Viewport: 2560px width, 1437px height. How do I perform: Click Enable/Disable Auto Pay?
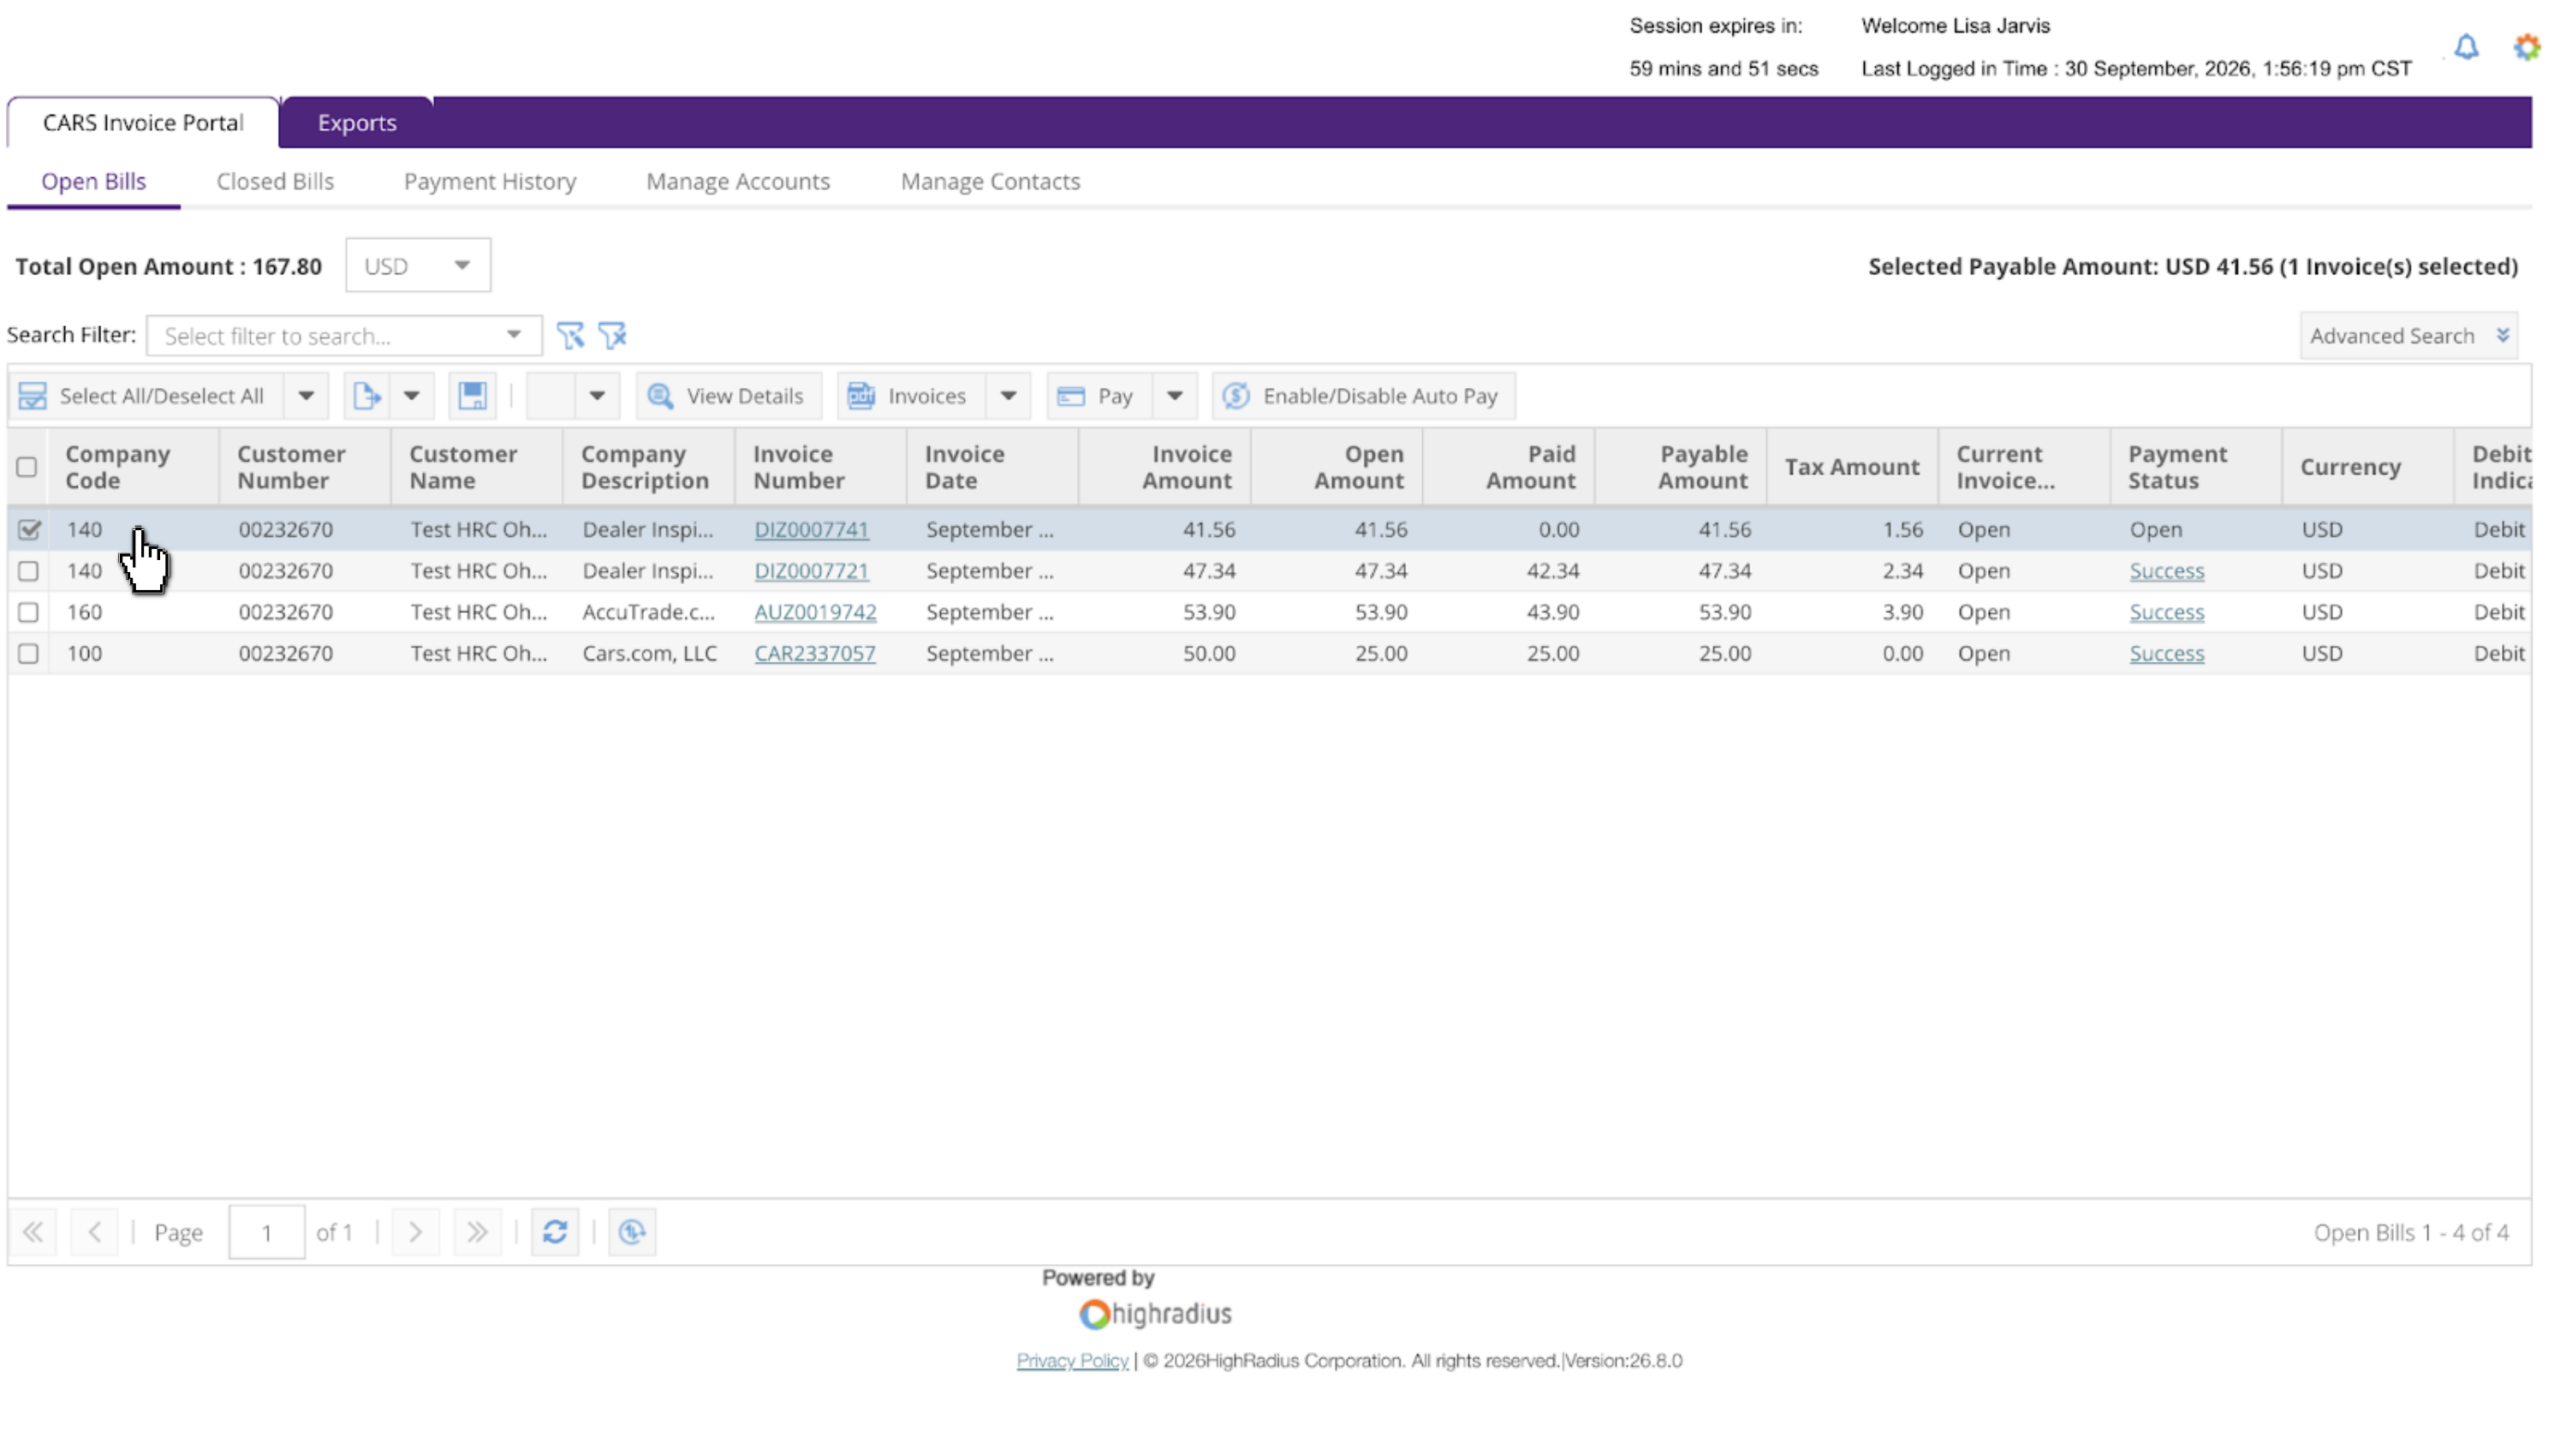(1362, 396)
